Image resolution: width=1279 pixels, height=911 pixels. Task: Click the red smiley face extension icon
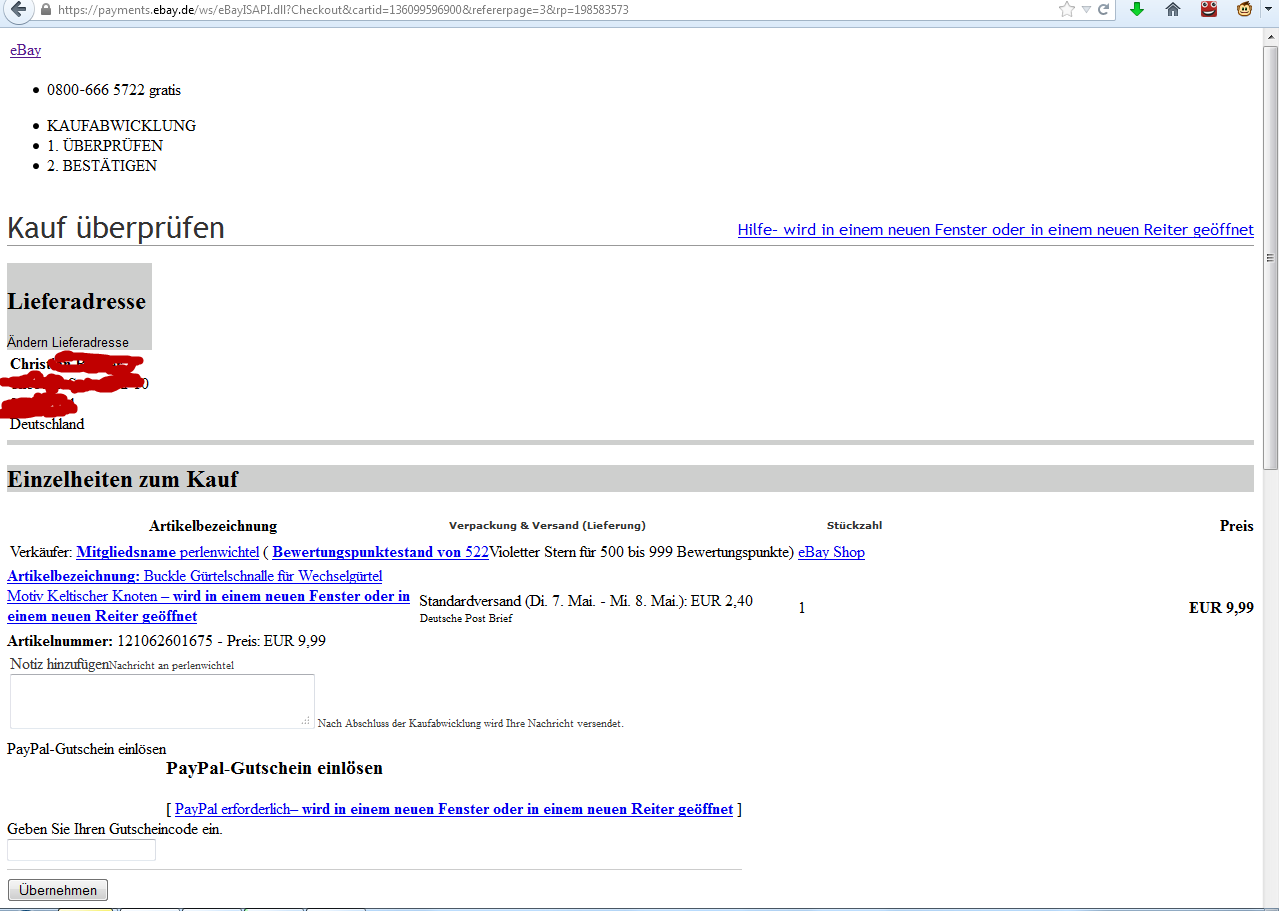[1209, 9]
